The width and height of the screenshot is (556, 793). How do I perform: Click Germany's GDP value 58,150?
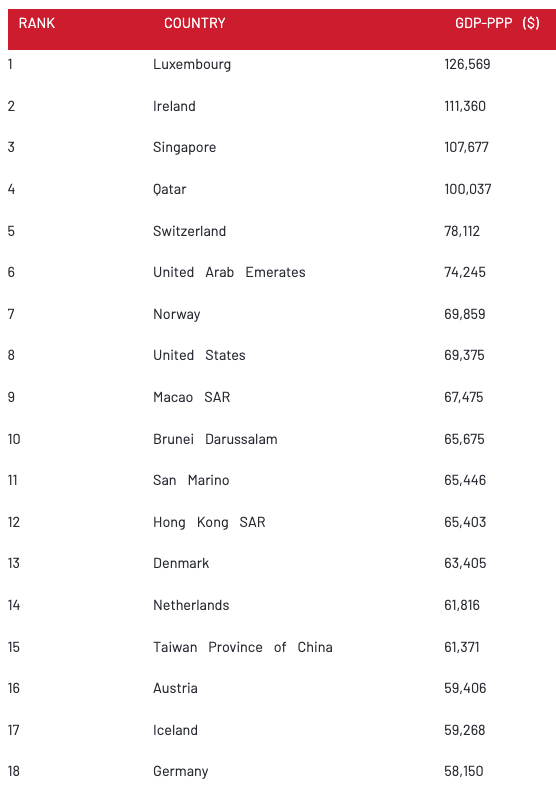pos(464,771)
